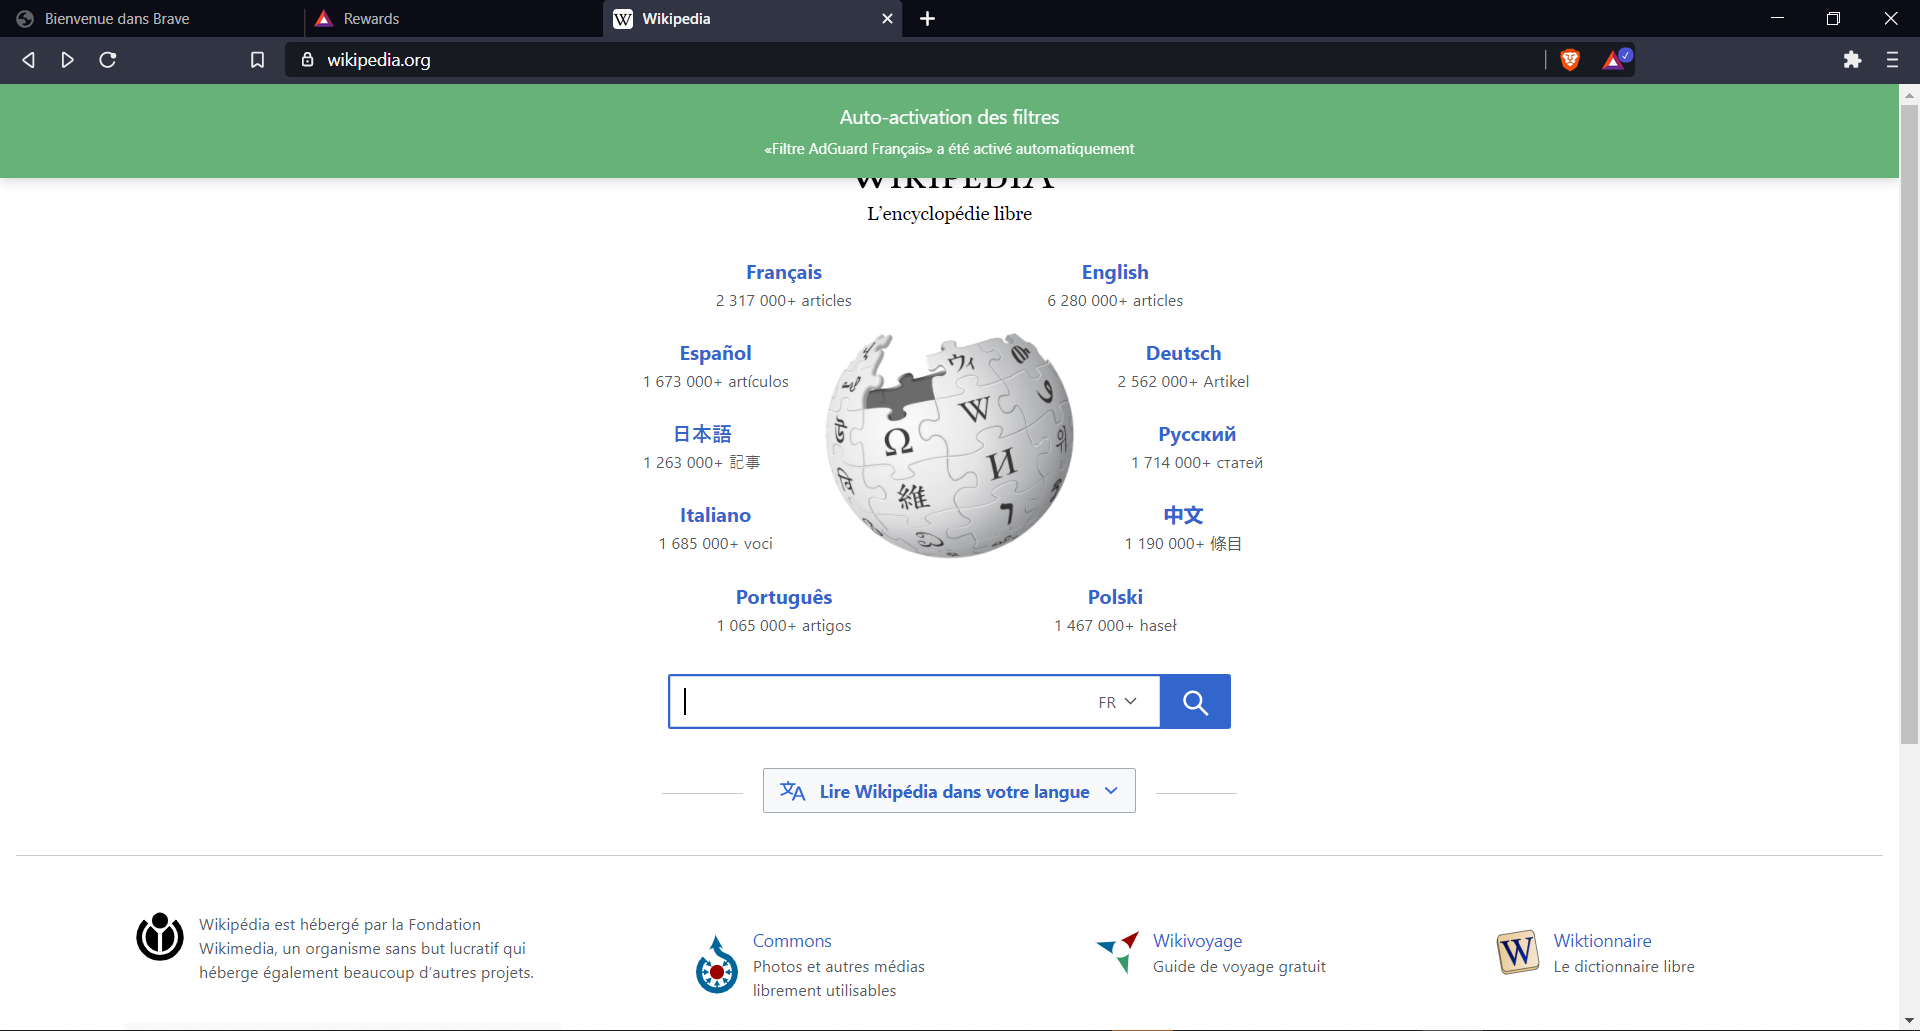Click the 6 280 000+ articles count
This screenshot has height=1031, width=1920.
pyautogui.click(x=1115, y=301)
